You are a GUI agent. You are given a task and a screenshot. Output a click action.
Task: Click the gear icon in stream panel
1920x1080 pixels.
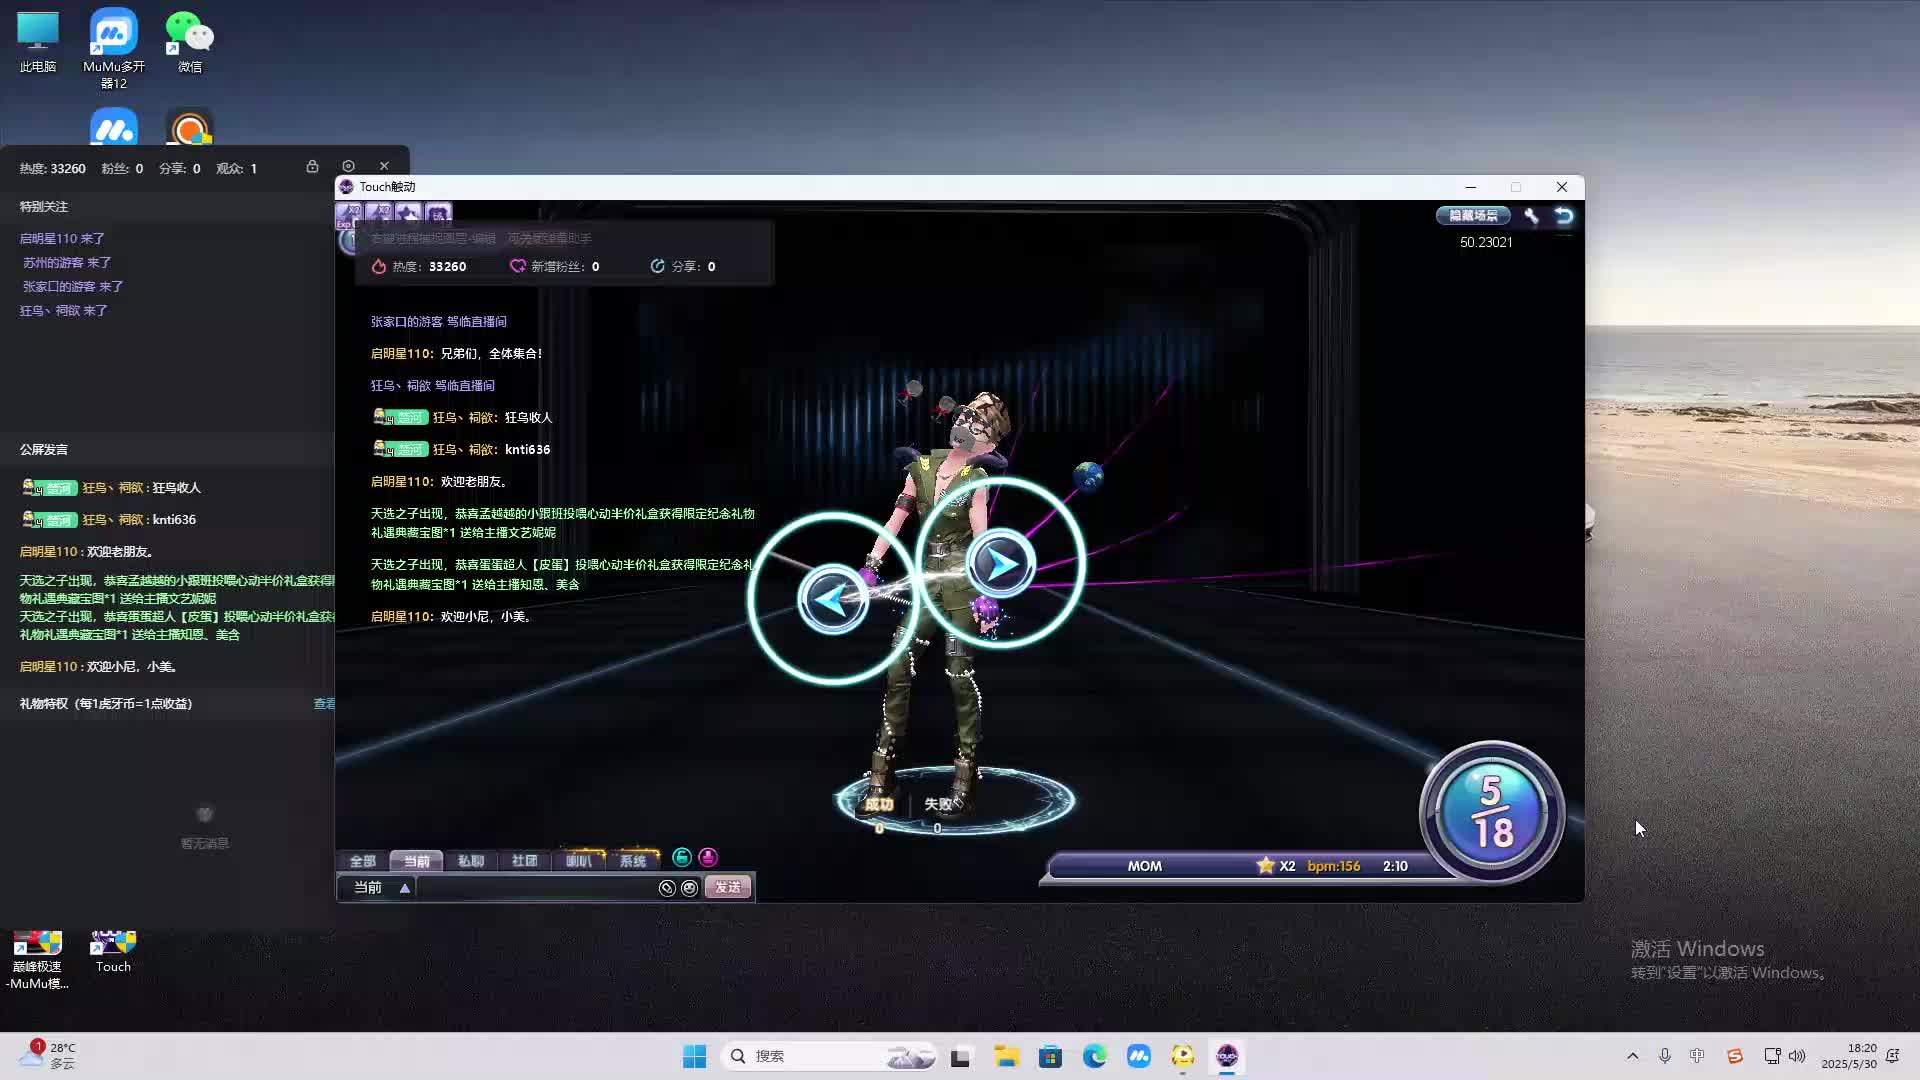coord(348,166)
